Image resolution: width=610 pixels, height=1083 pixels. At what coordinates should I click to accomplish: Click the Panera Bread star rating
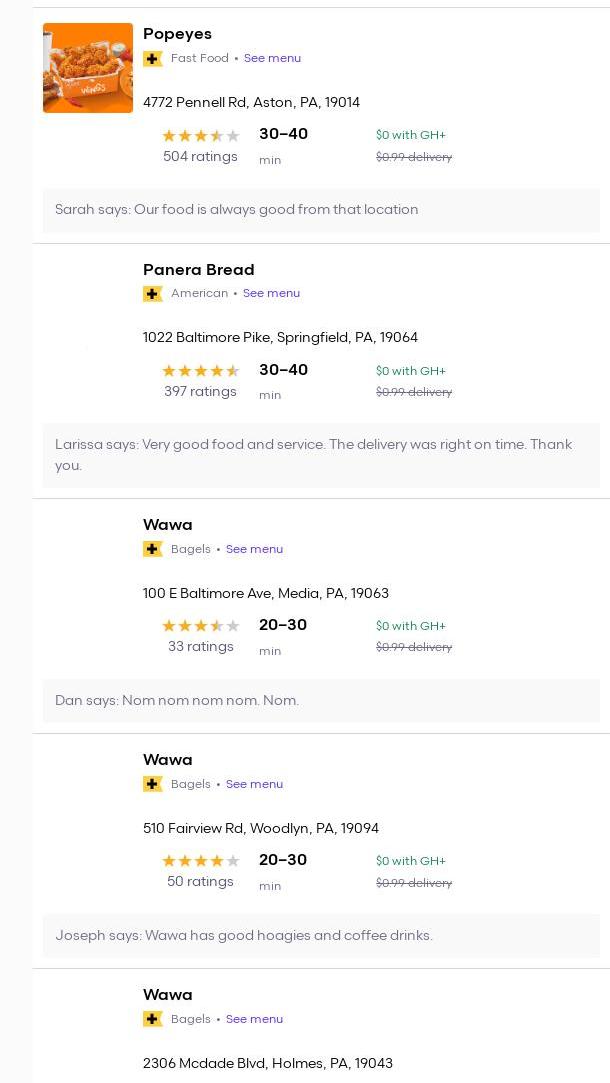coord(201,371)
